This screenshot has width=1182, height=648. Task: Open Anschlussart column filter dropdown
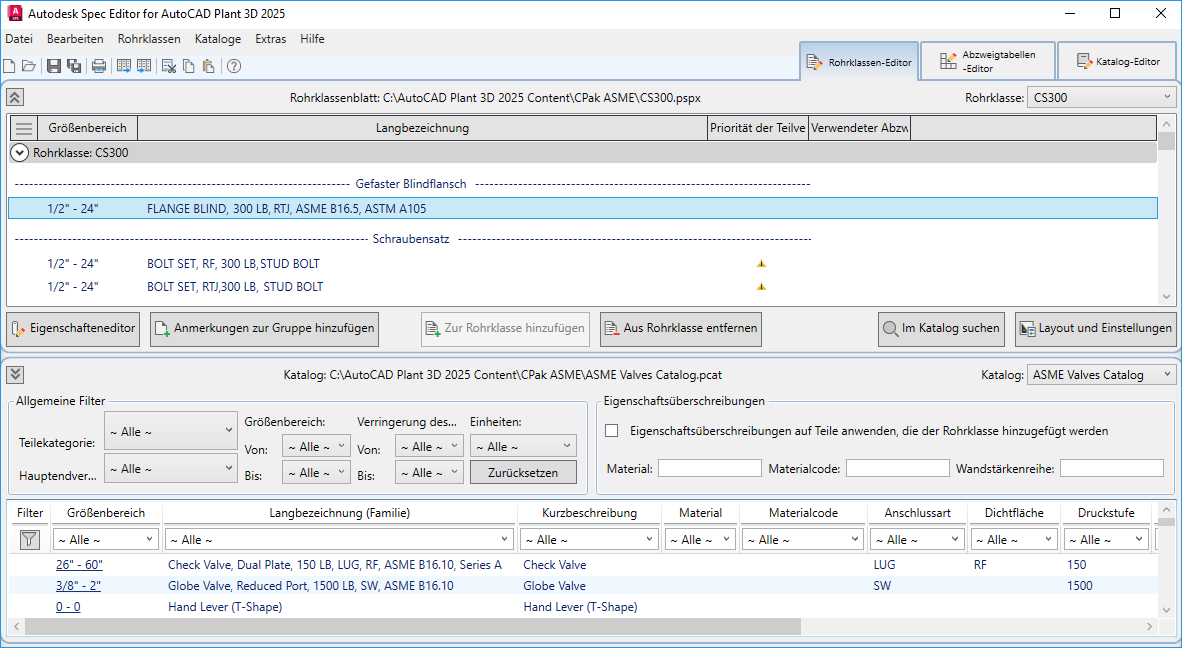click(917, 539)
